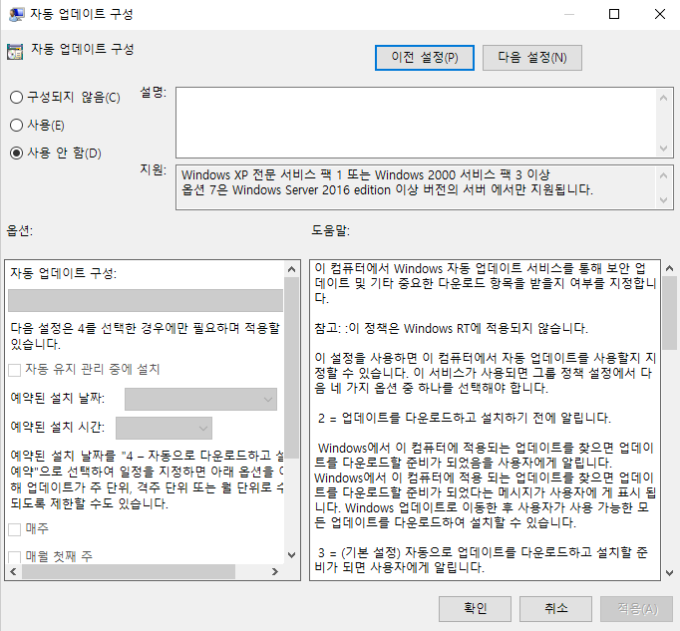Maximize the 자동 업데이트 구성 window
Screen dimensions: 680x631
(x=614, y=14)
